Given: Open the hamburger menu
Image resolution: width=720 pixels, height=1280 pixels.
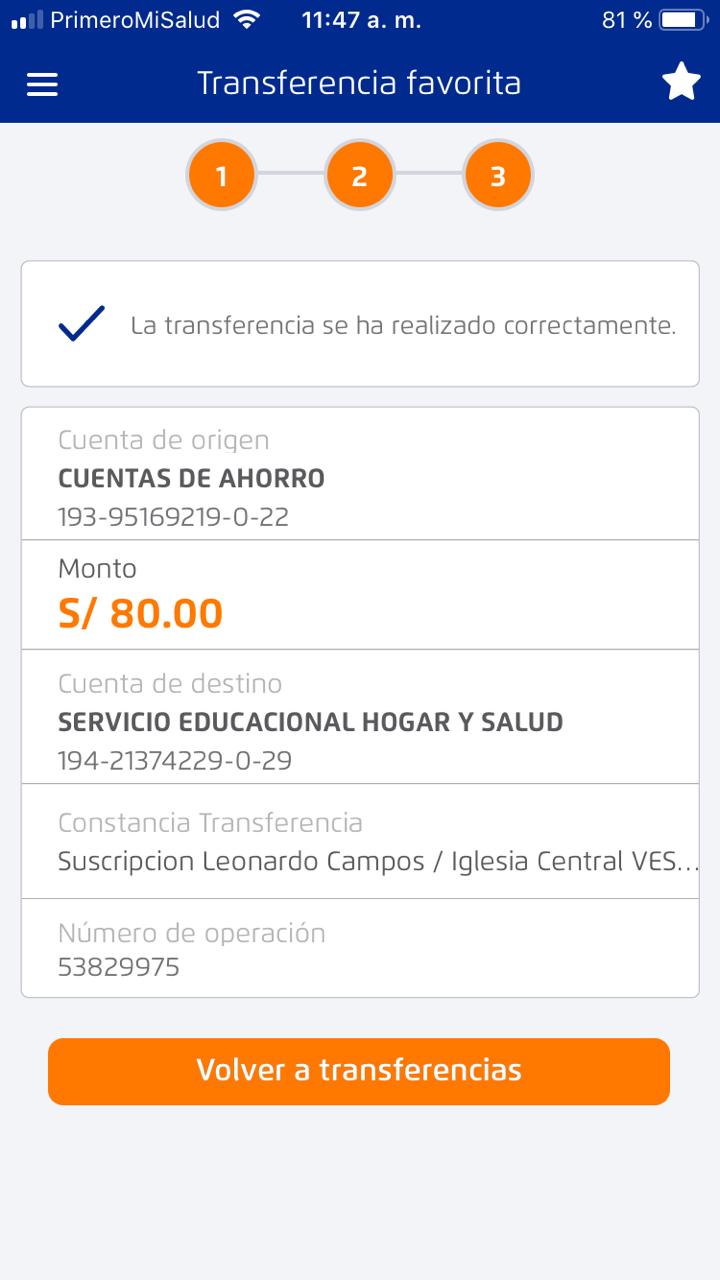Looking at the screenshot, I should [42, 84].
